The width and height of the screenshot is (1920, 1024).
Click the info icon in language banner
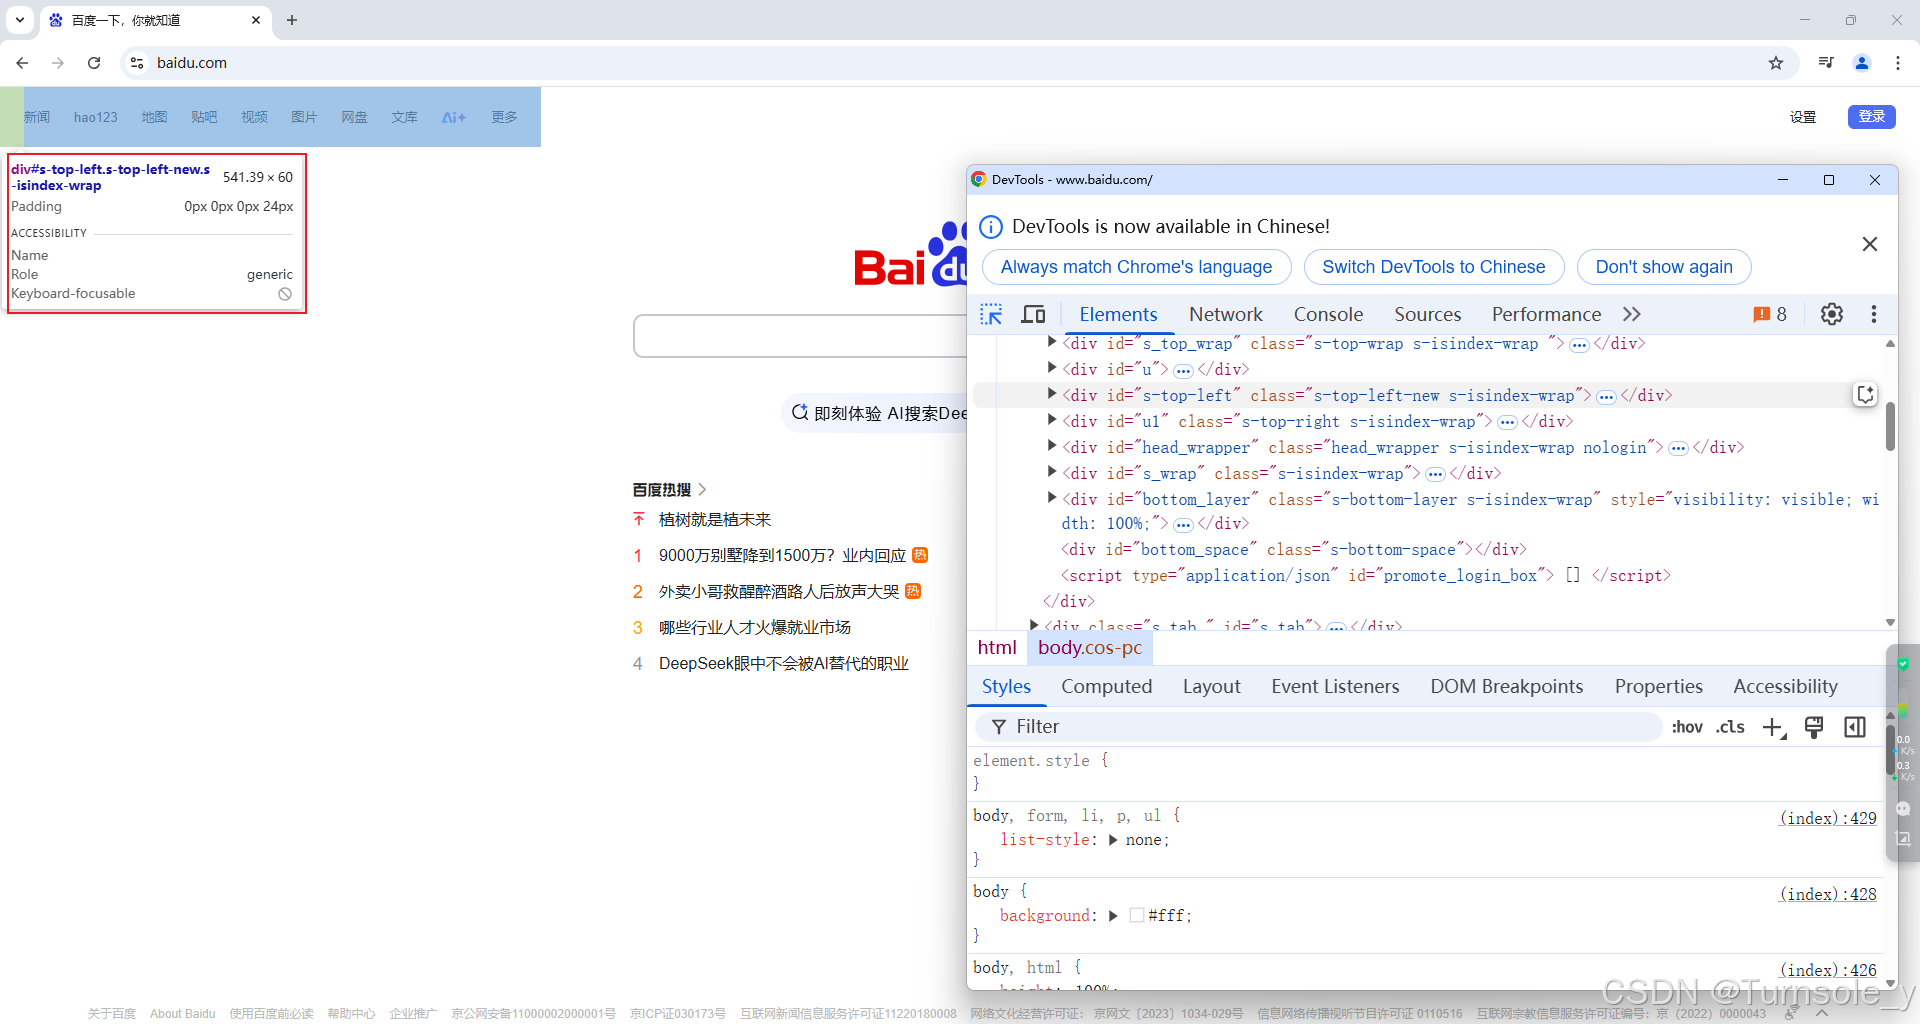tap(990, 227)
